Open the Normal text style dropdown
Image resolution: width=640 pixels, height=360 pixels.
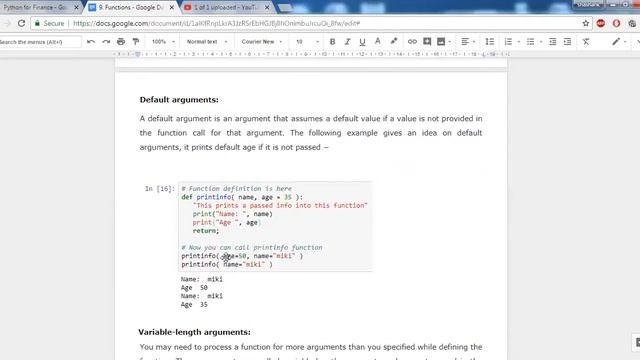coord(207,42)
